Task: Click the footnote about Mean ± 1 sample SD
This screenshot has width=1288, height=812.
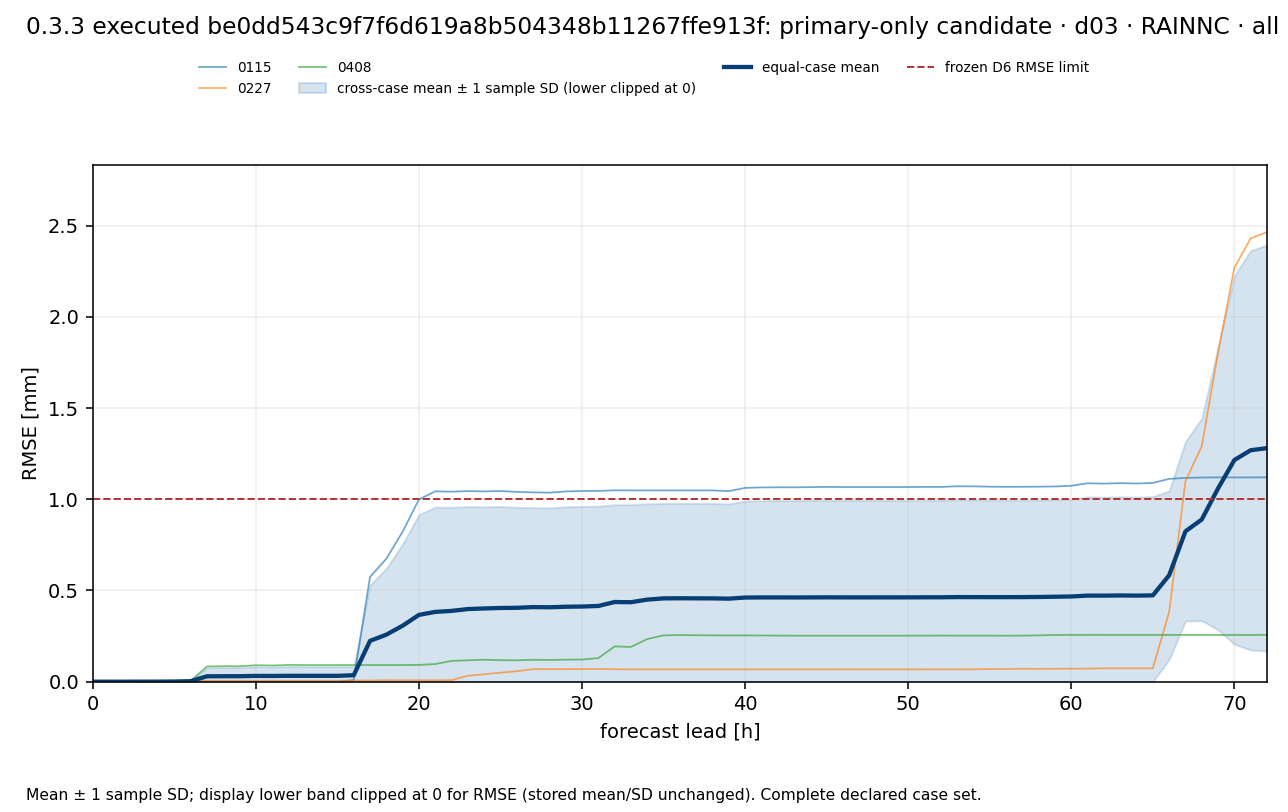Action: tap(503, 795)
